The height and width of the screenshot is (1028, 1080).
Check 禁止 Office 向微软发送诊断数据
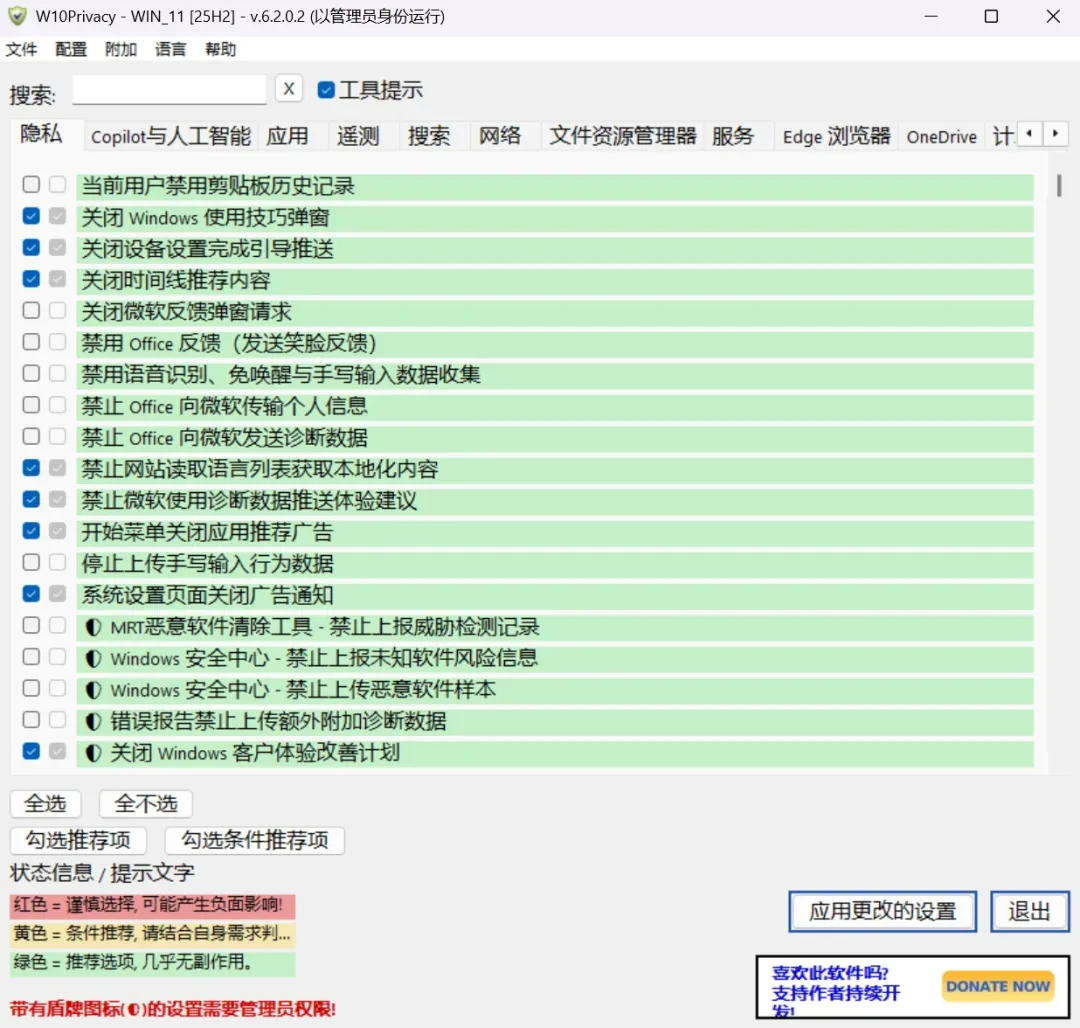31,437
